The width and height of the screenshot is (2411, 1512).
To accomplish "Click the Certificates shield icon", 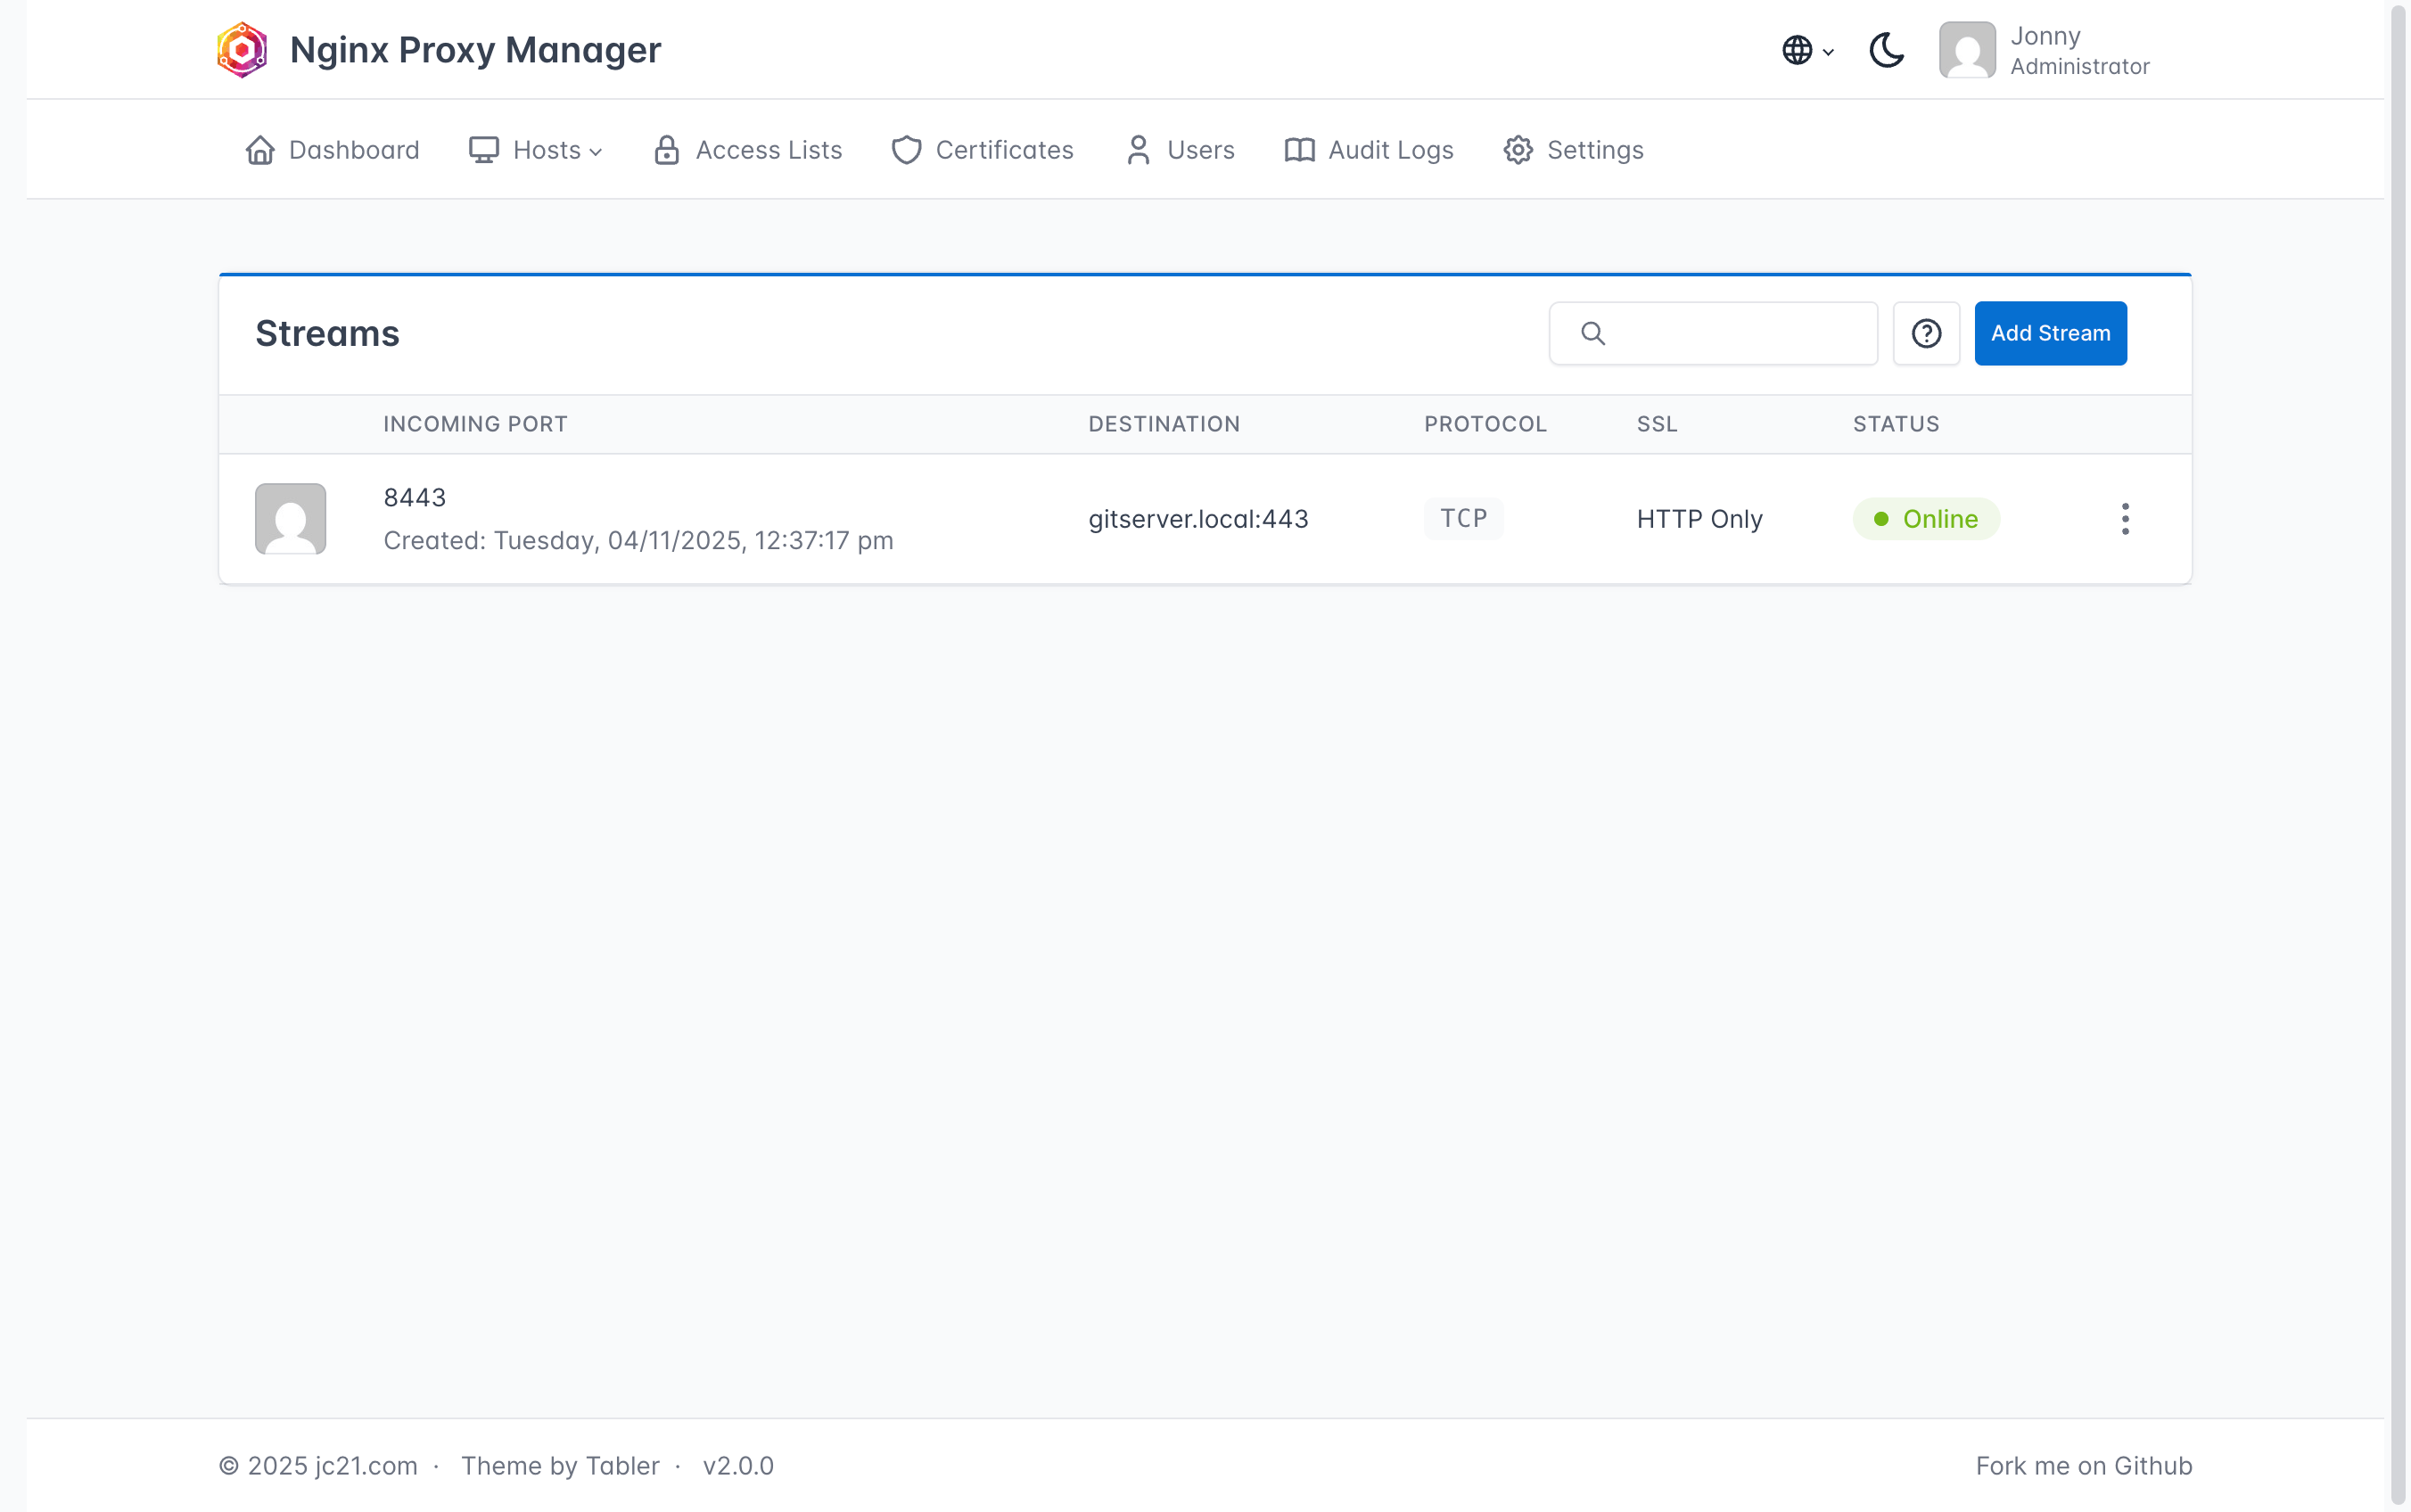I will pyautogui.click(x=906, y=150).
